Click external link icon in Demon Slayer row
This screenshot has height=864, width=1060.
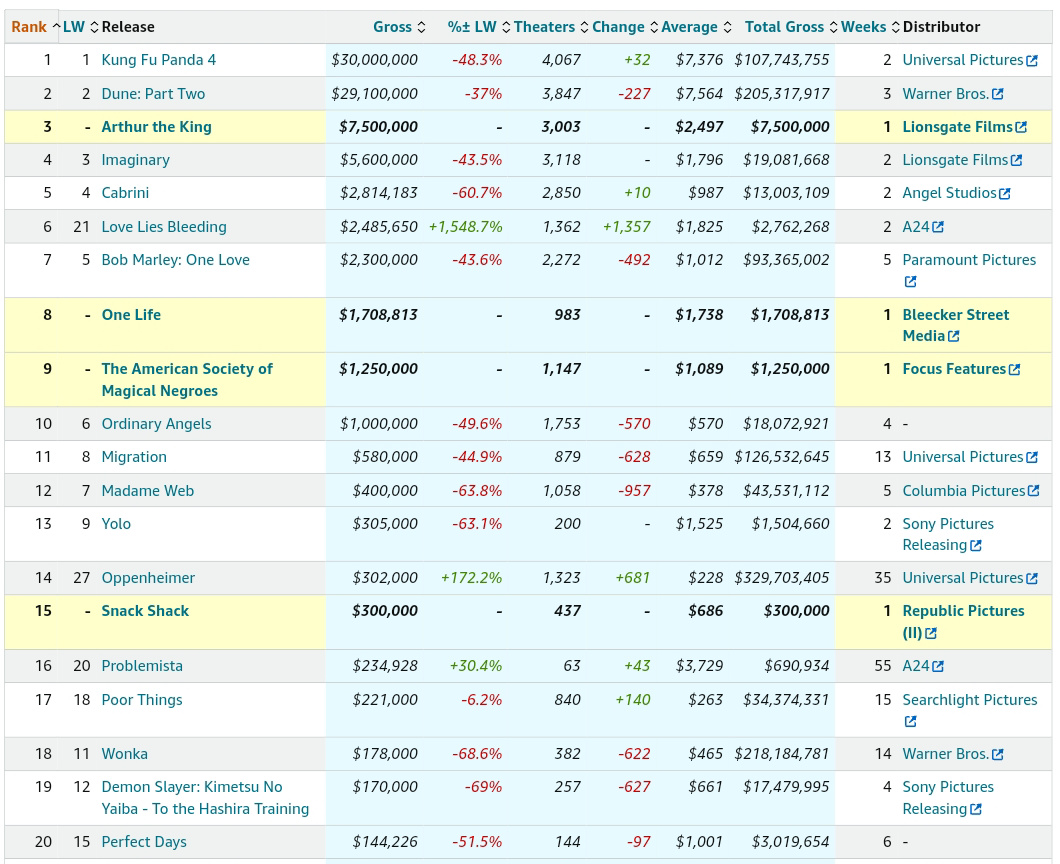pyautogui.click(x=975, y=809)
